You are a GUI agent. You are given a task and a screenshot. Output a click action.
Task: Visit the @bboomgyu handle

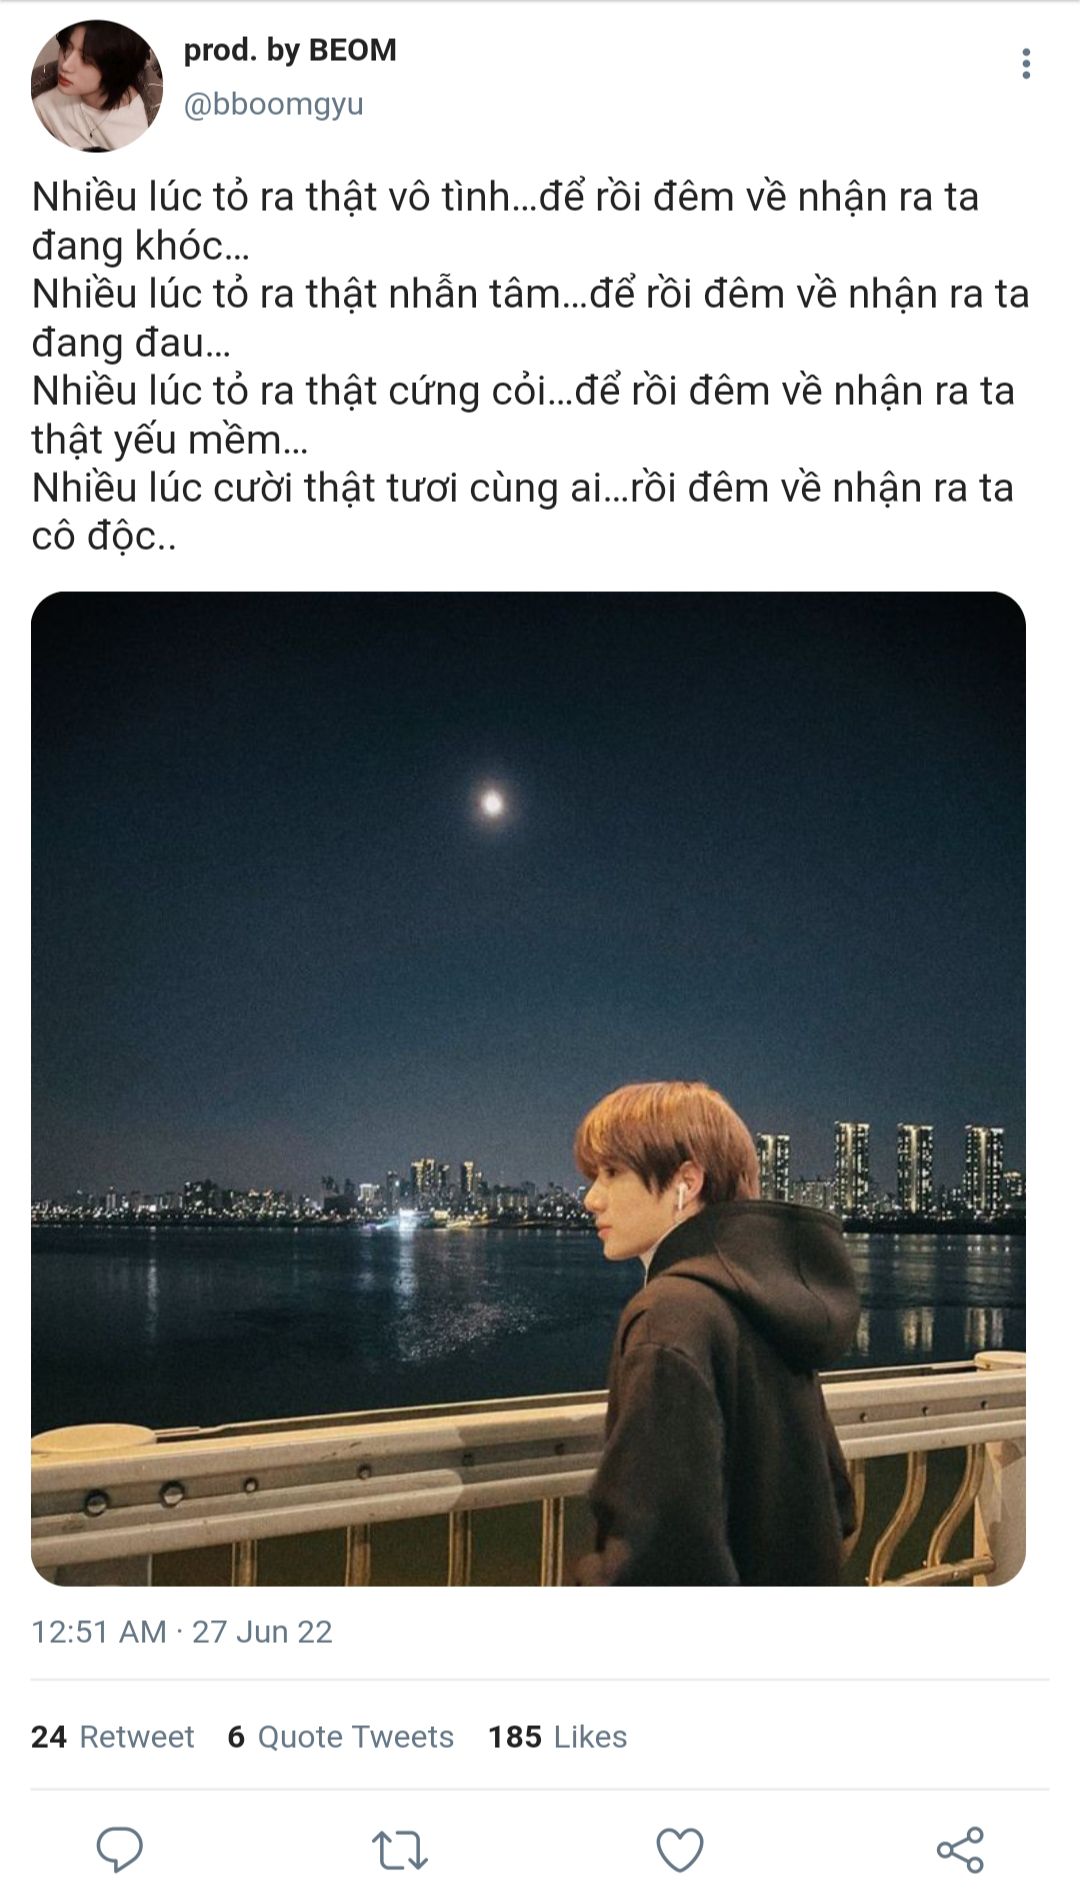[273, 104]
